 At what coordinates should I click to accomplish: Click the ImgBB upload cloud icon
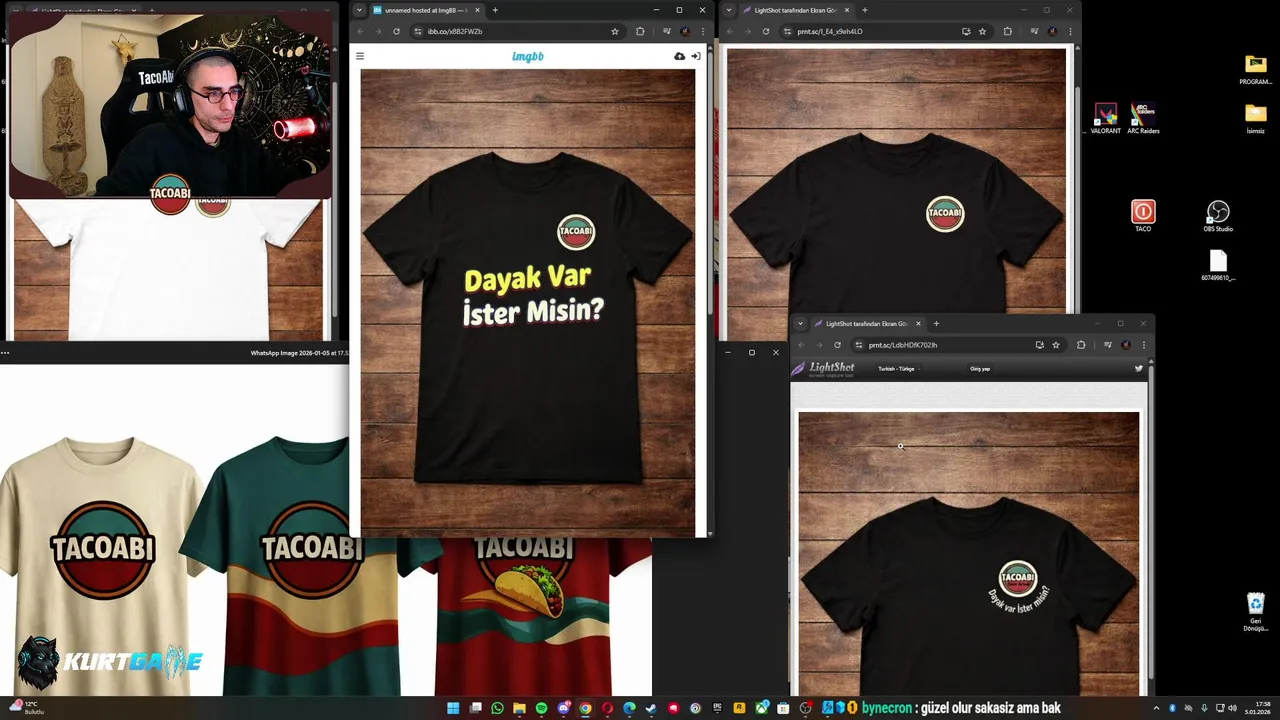coord(680,56)
